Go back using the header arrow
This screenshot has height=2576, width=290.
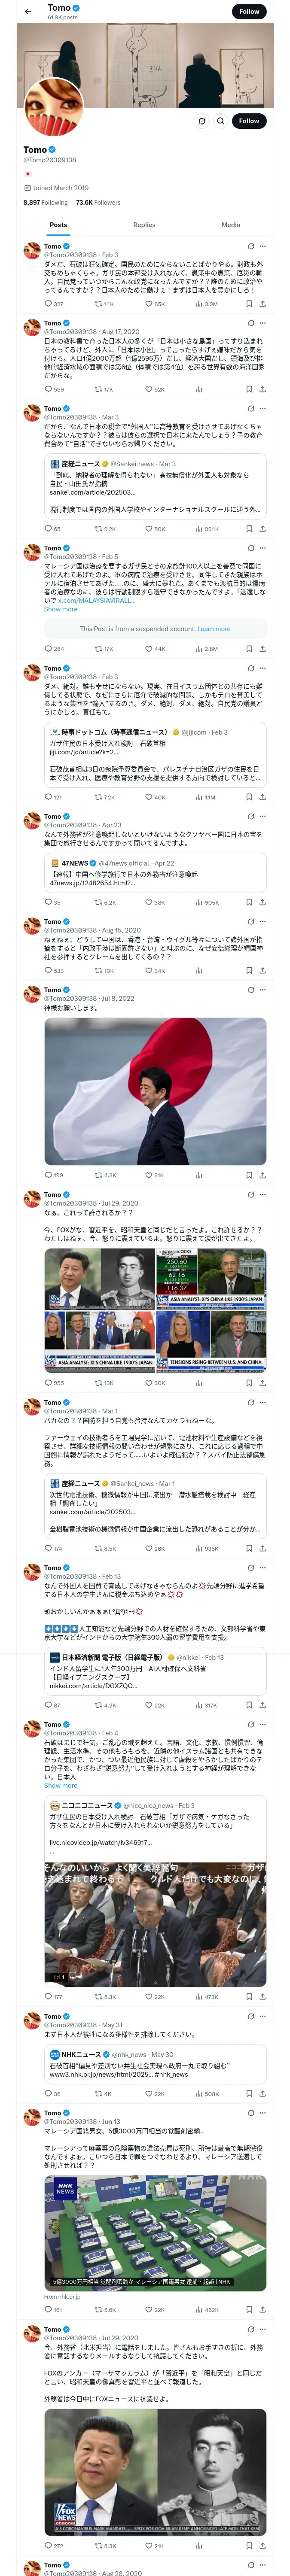pyautogui.click(x=28, y=11)
